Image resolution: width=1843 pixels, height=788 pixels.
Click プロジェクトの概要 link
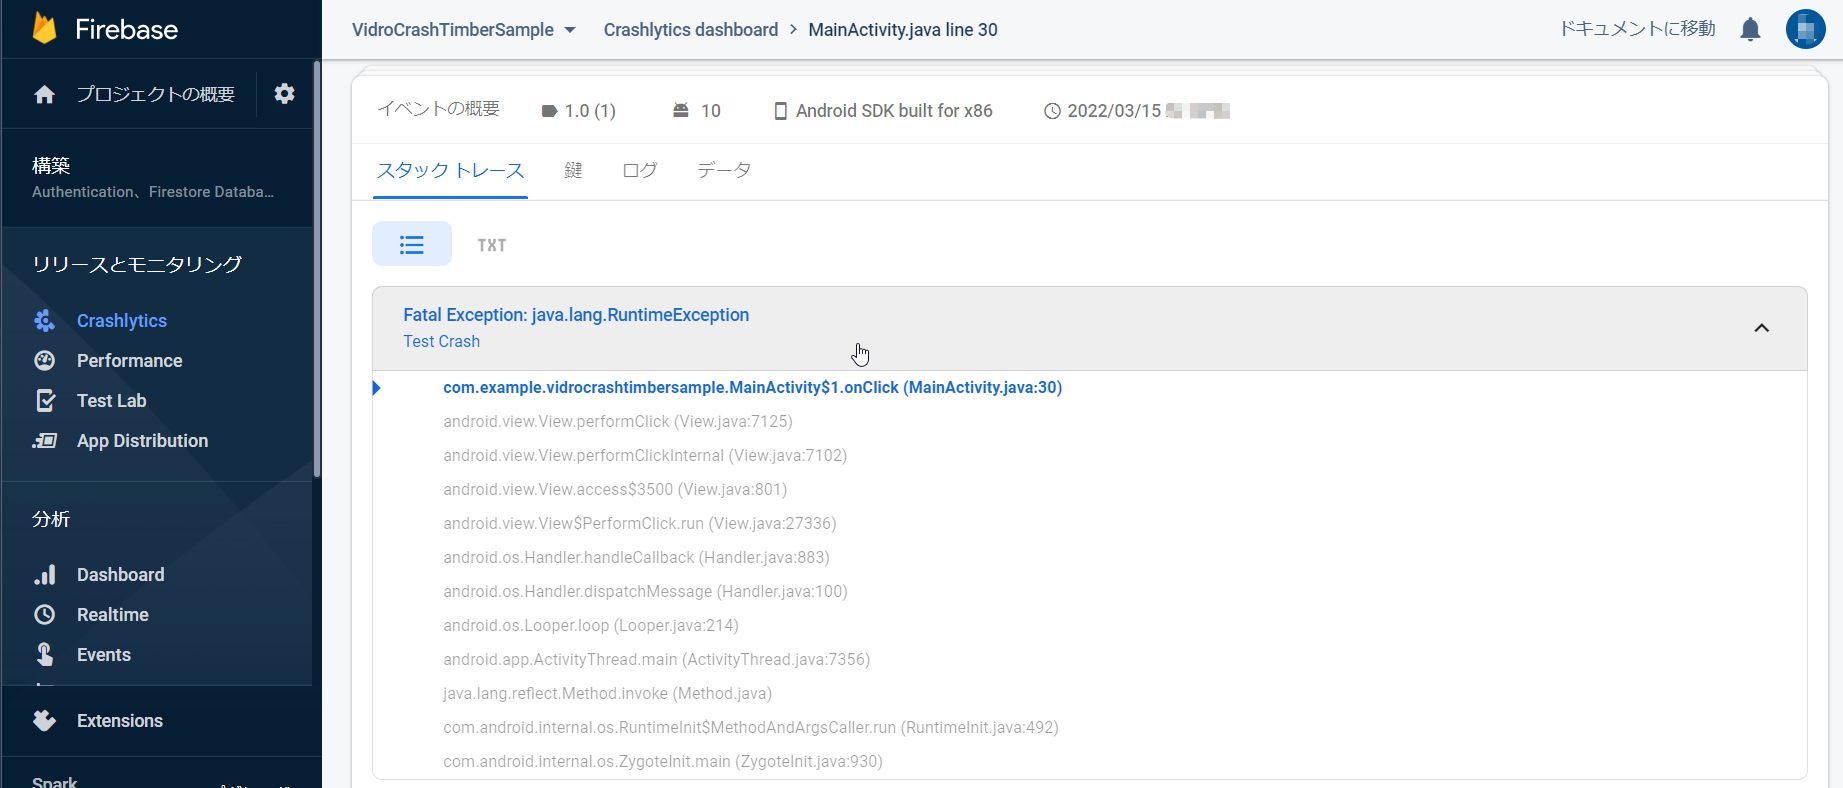tap(156, 94)
